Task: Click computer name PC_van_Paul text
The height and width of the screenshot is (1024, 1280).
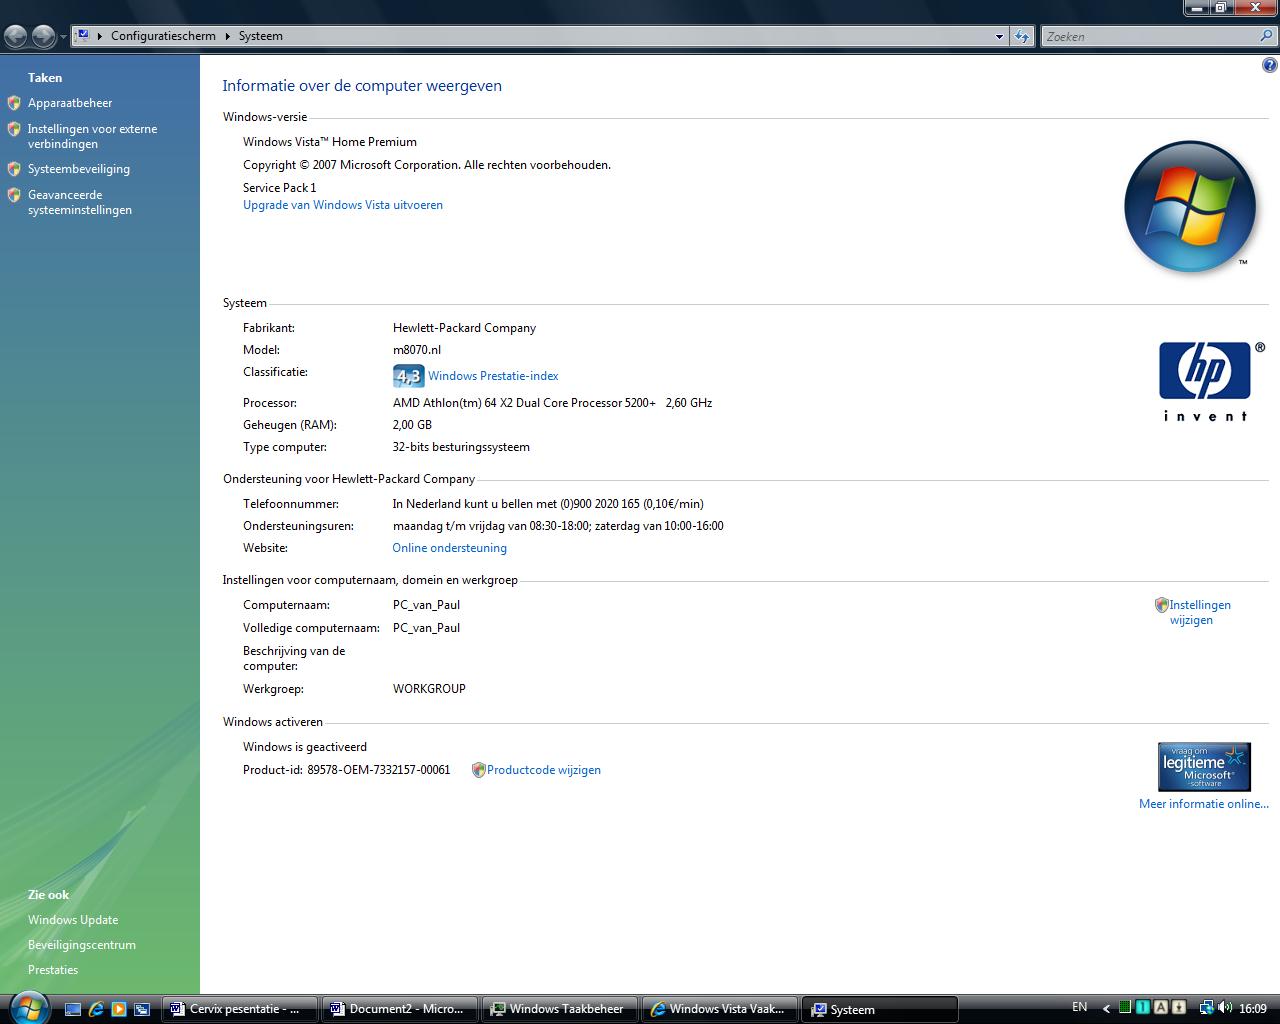Action: pyautogui.click(x=427, y=605)
